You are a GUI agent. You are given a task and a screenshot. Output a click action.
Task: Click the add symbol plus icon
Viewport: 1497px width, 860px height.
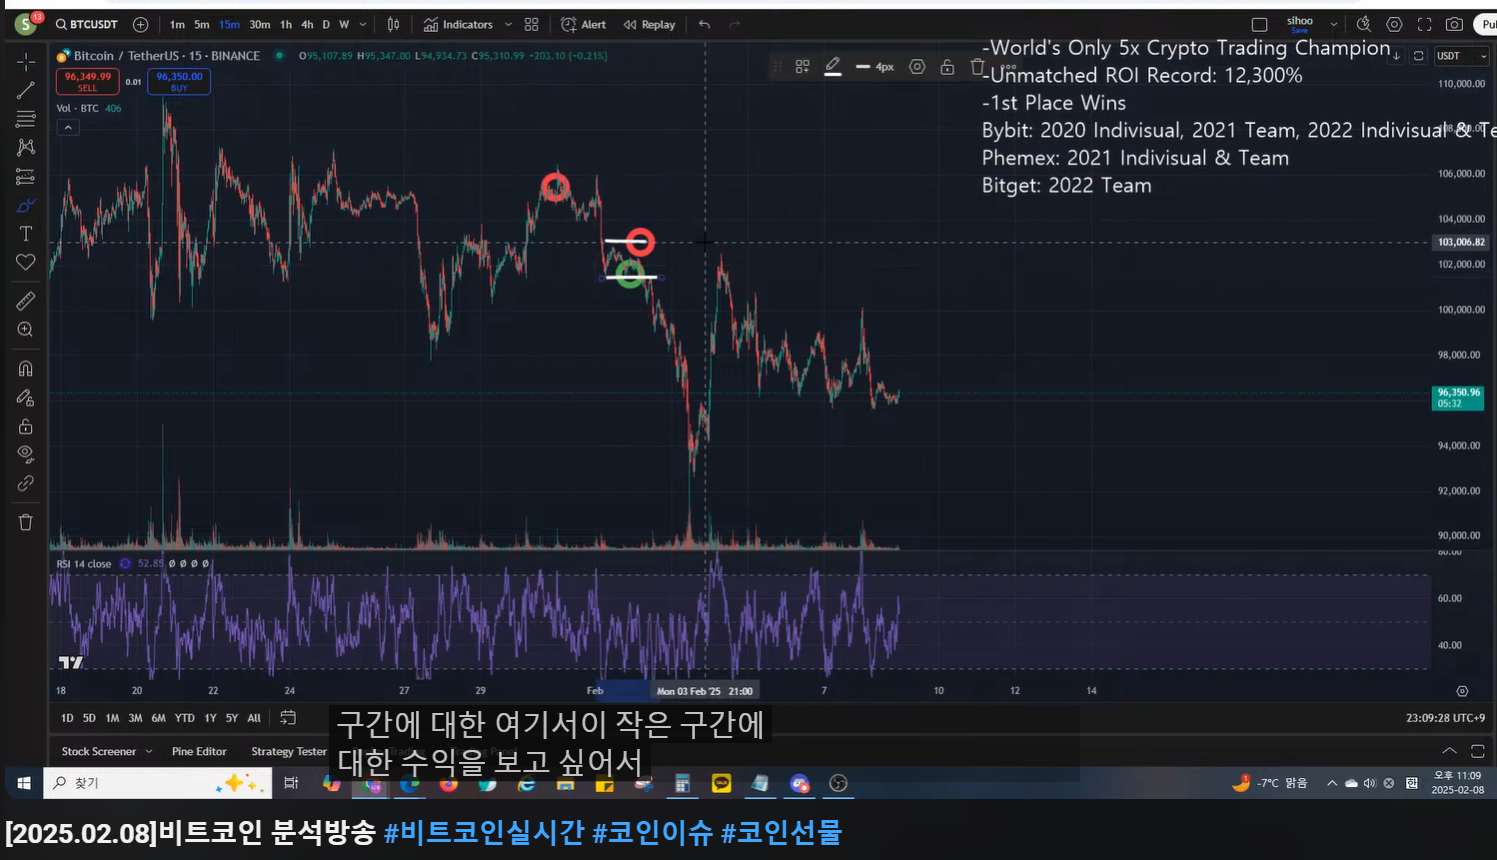(141, 24)
